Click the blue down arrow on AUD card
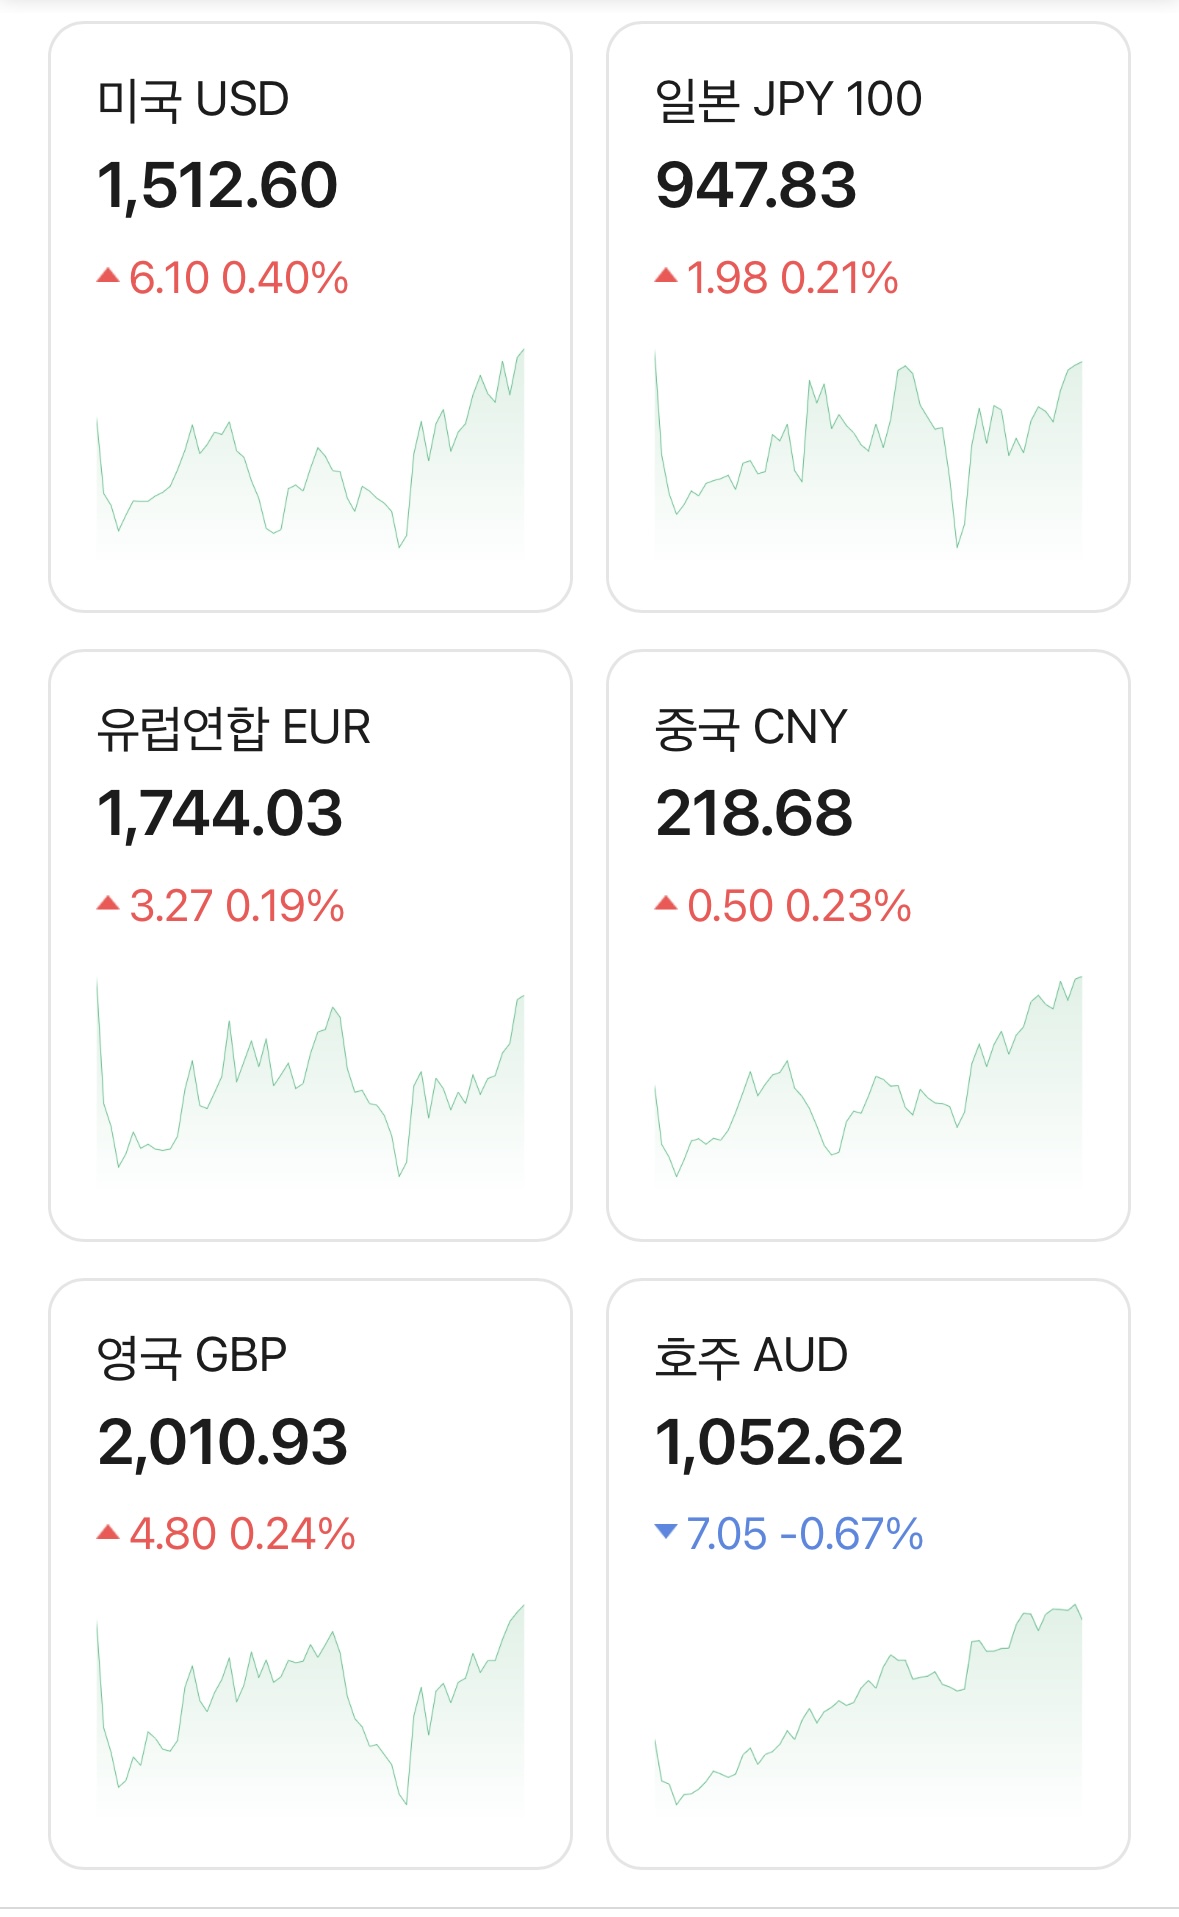This screenshot has width=1179, height=1917. [x=666, y=1531]
